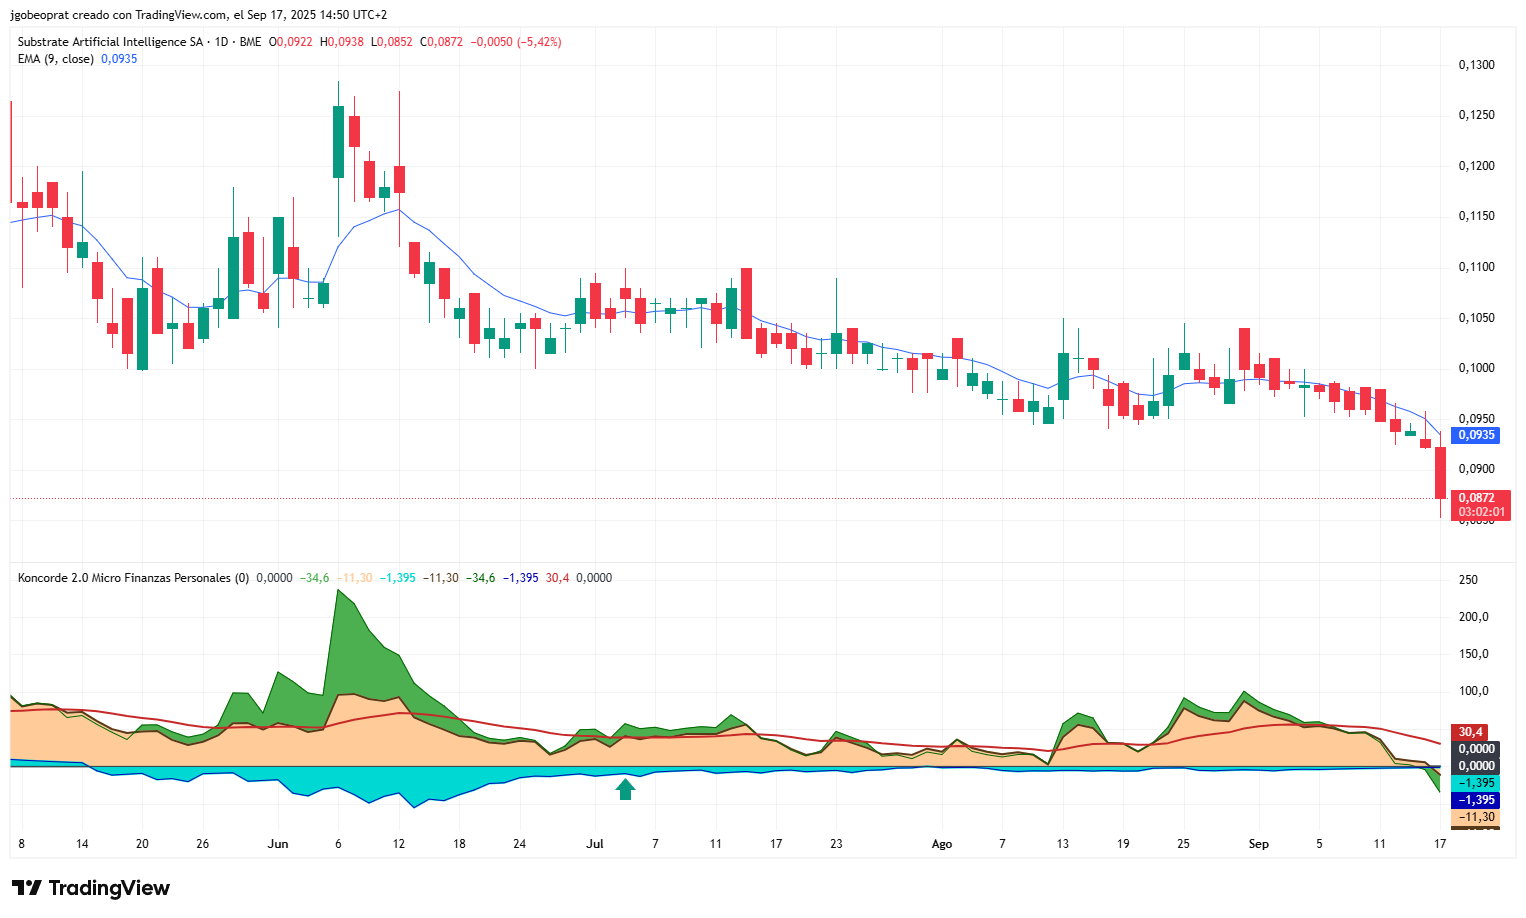Screen dimensions: 1526x918
Task: Select the red 0,0872 last price tag
Action: [x=1476, y=498]
